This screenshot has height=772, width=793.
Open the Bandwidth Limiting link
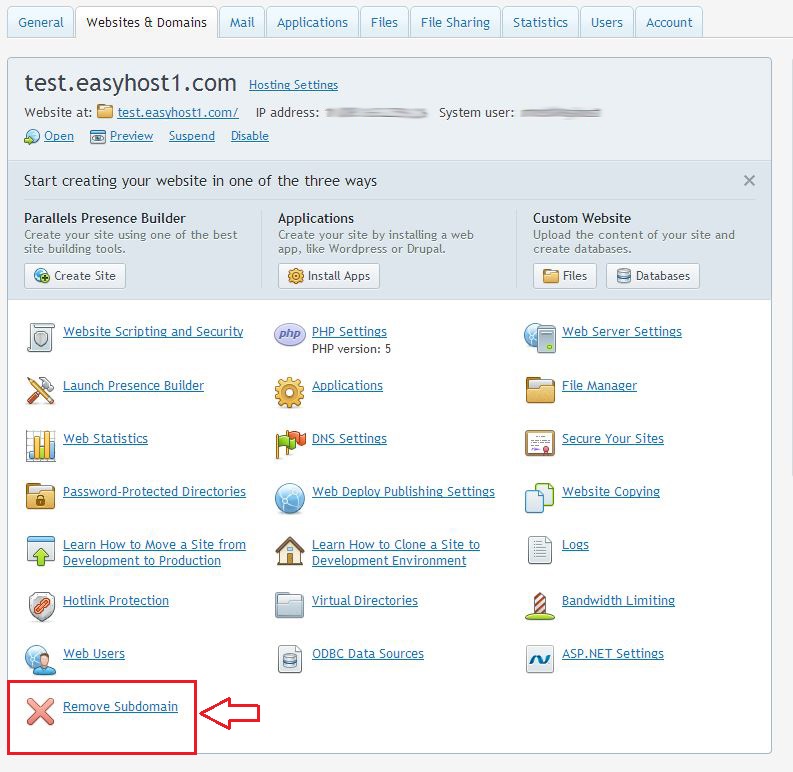coord(619,601)
